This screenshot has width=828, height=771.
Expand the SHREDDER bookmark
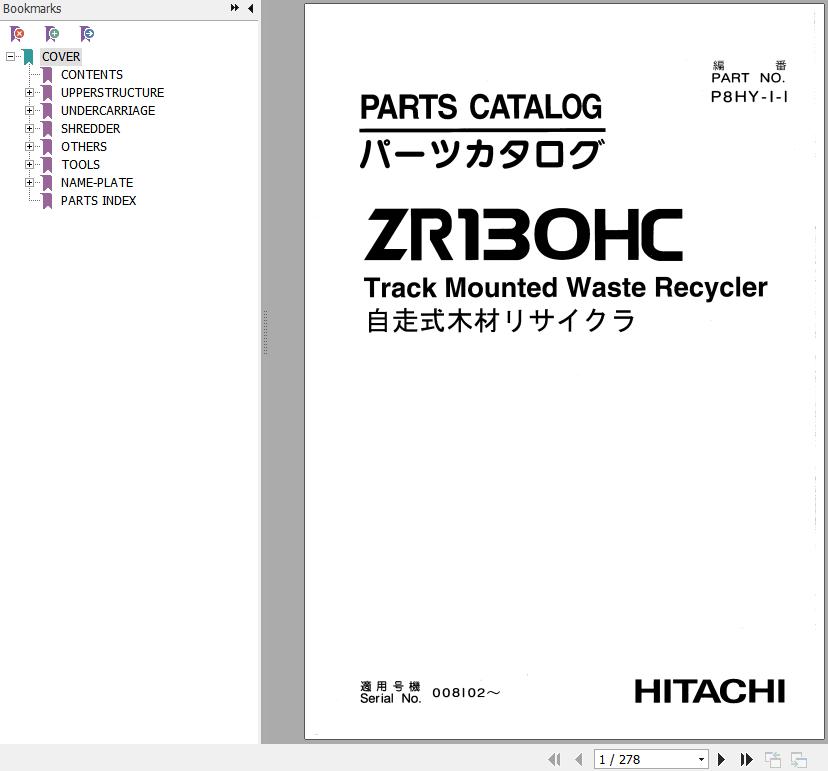29,128
